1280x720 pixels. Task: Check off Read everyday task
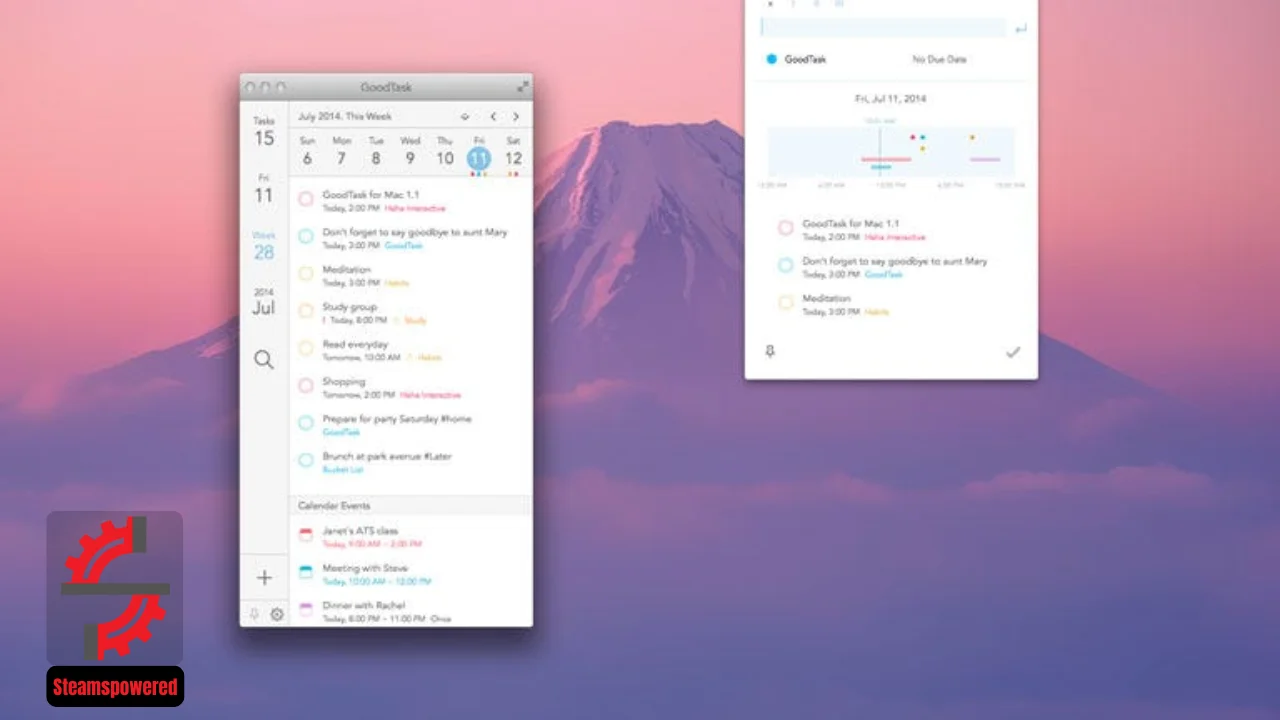coord(306,348)
